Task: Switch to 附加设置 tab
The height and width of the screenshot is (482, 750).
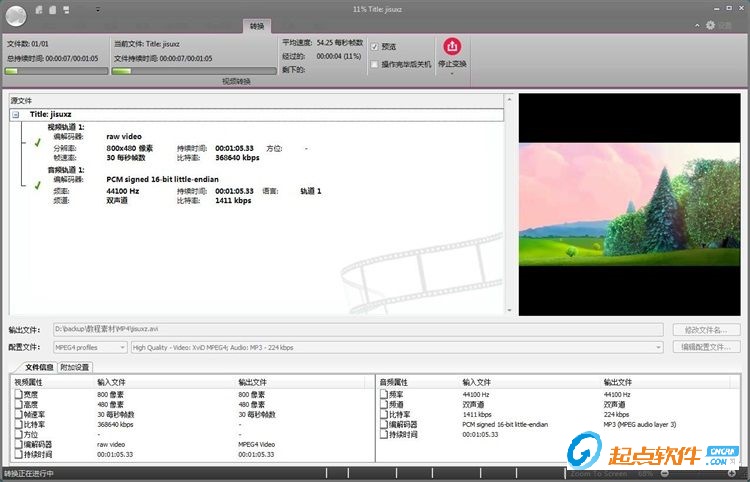Action: 75,367
